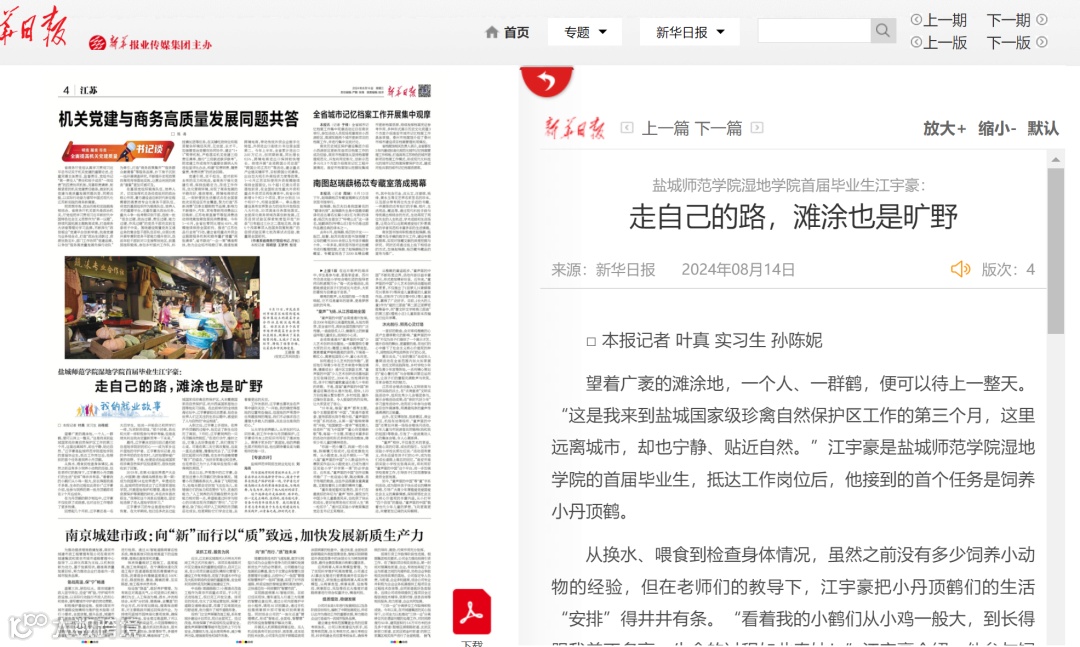Click the 下一篇 right arrow icon

756,127
